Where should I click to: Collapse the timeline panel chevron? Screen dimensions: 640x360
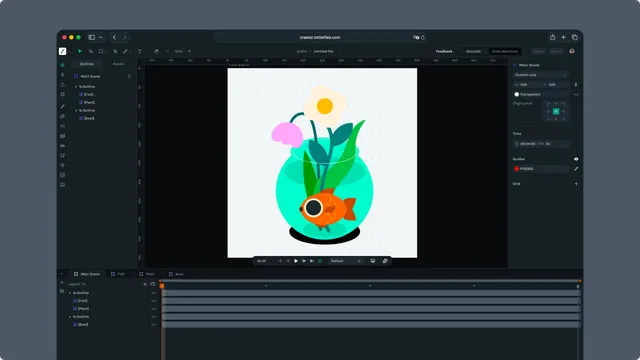pyautogui.click(x=62, y=274)
